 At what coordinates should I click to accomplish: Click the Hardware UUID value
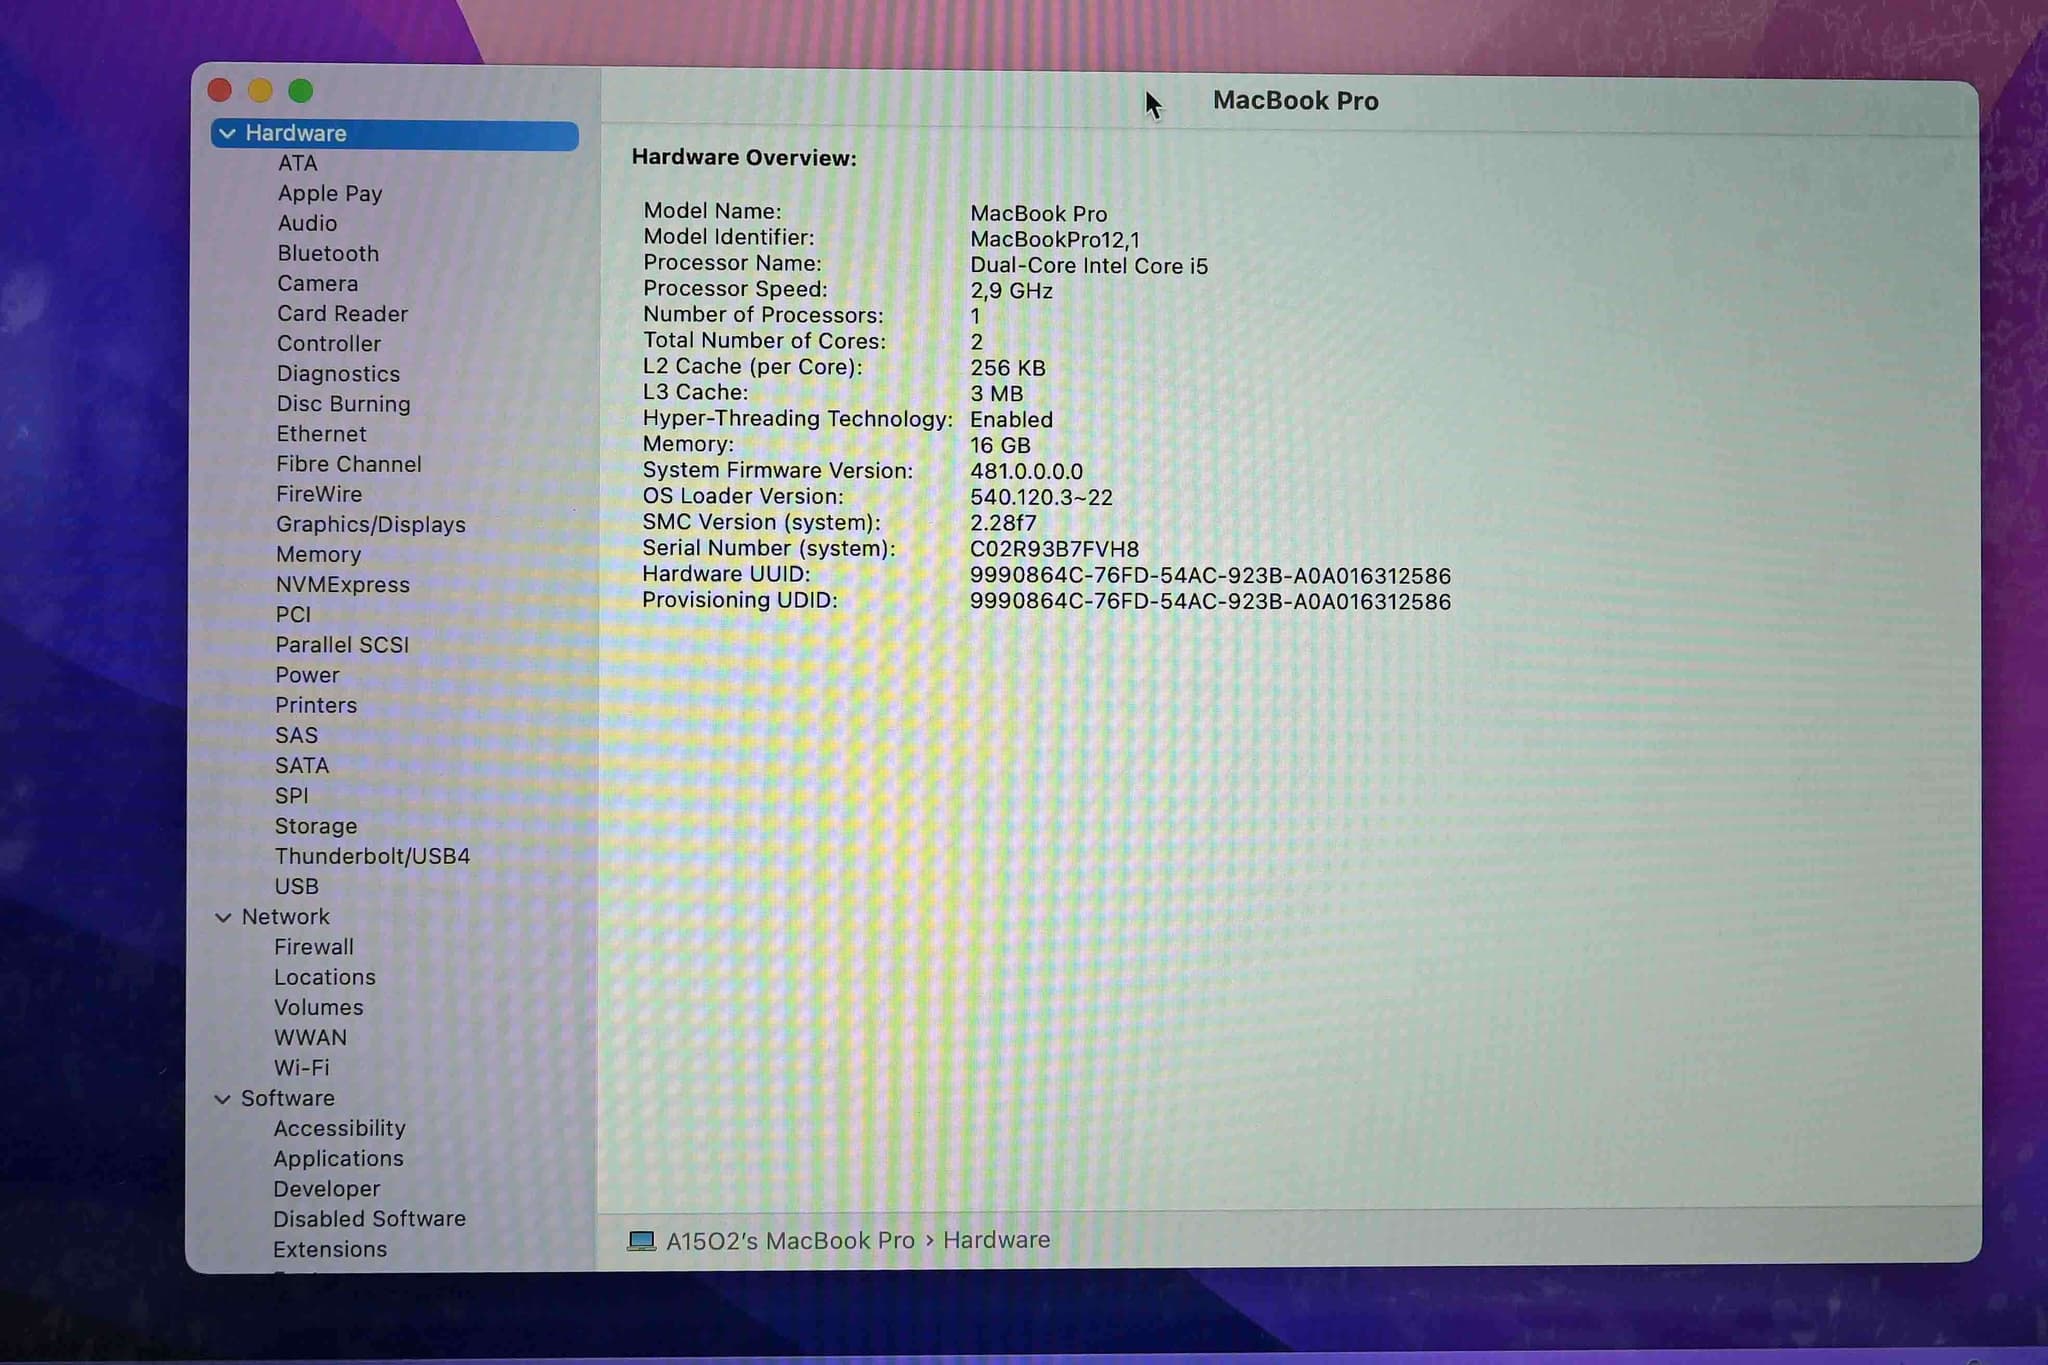1210,576
